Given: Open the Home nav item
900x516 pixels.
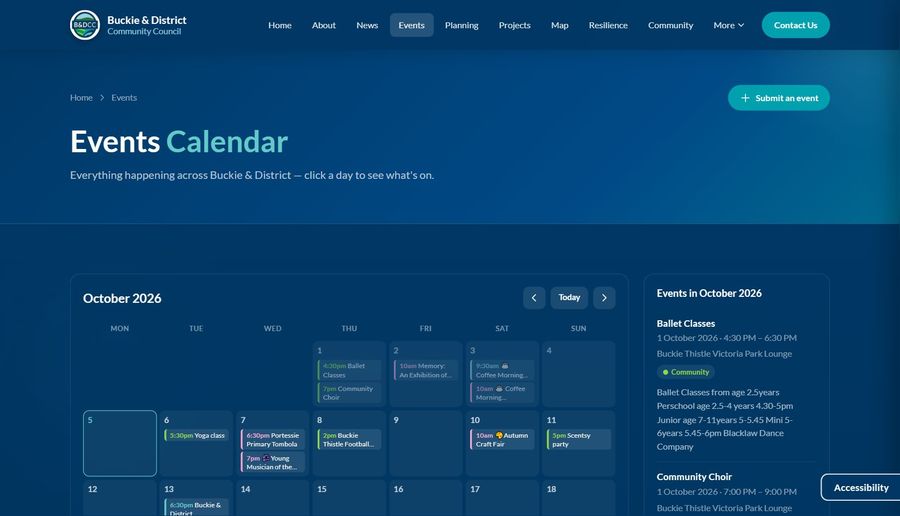Looking at the screenshot, I should click(x=280, y=25).
